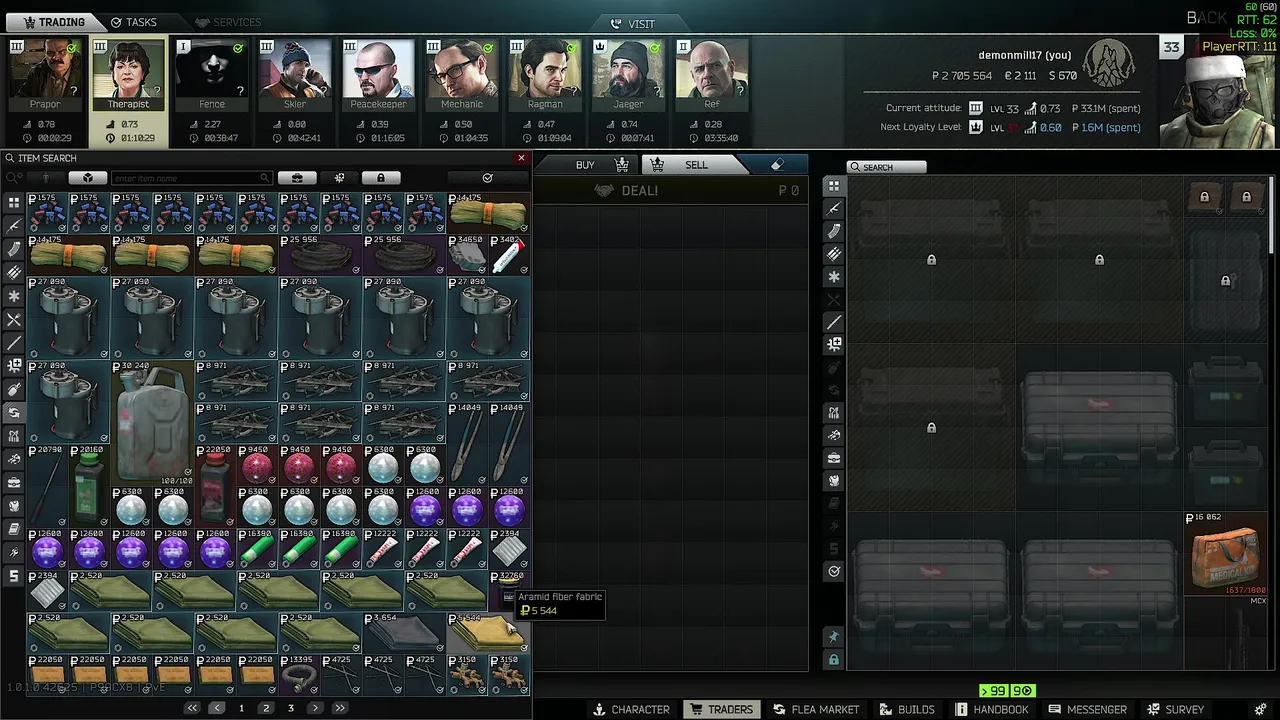The image size is (1280, 720).
Task: Toggle the padlock filter in Item Search
Action: (380, 178)
